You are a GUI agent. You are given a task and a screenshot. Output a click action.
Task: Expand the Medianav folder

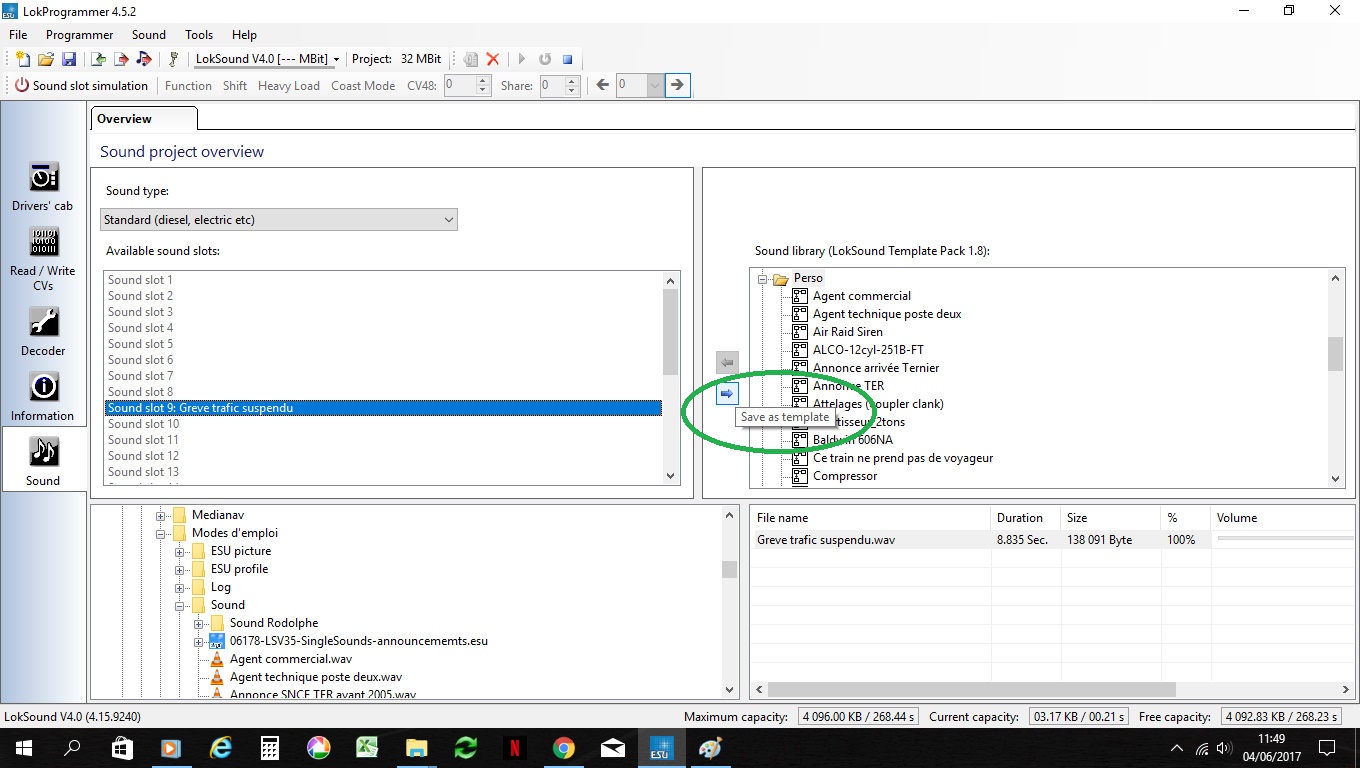click(161, 515)
